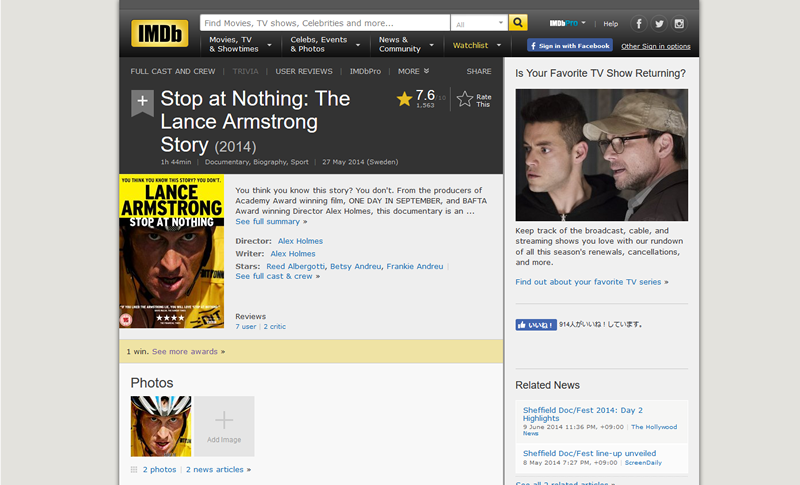Open IMDb's Facebook page icon
This screenshot has width=800, height=485.
pos(639,23)
